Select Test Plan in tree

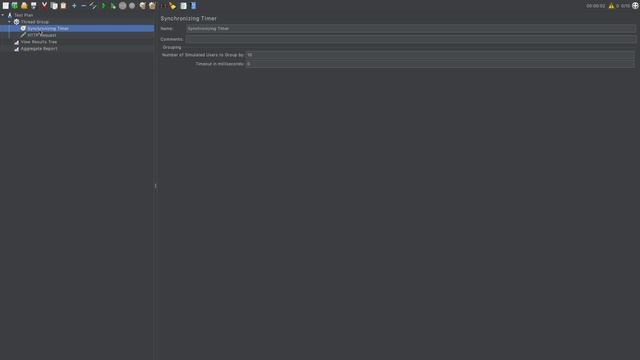[24, 15]
